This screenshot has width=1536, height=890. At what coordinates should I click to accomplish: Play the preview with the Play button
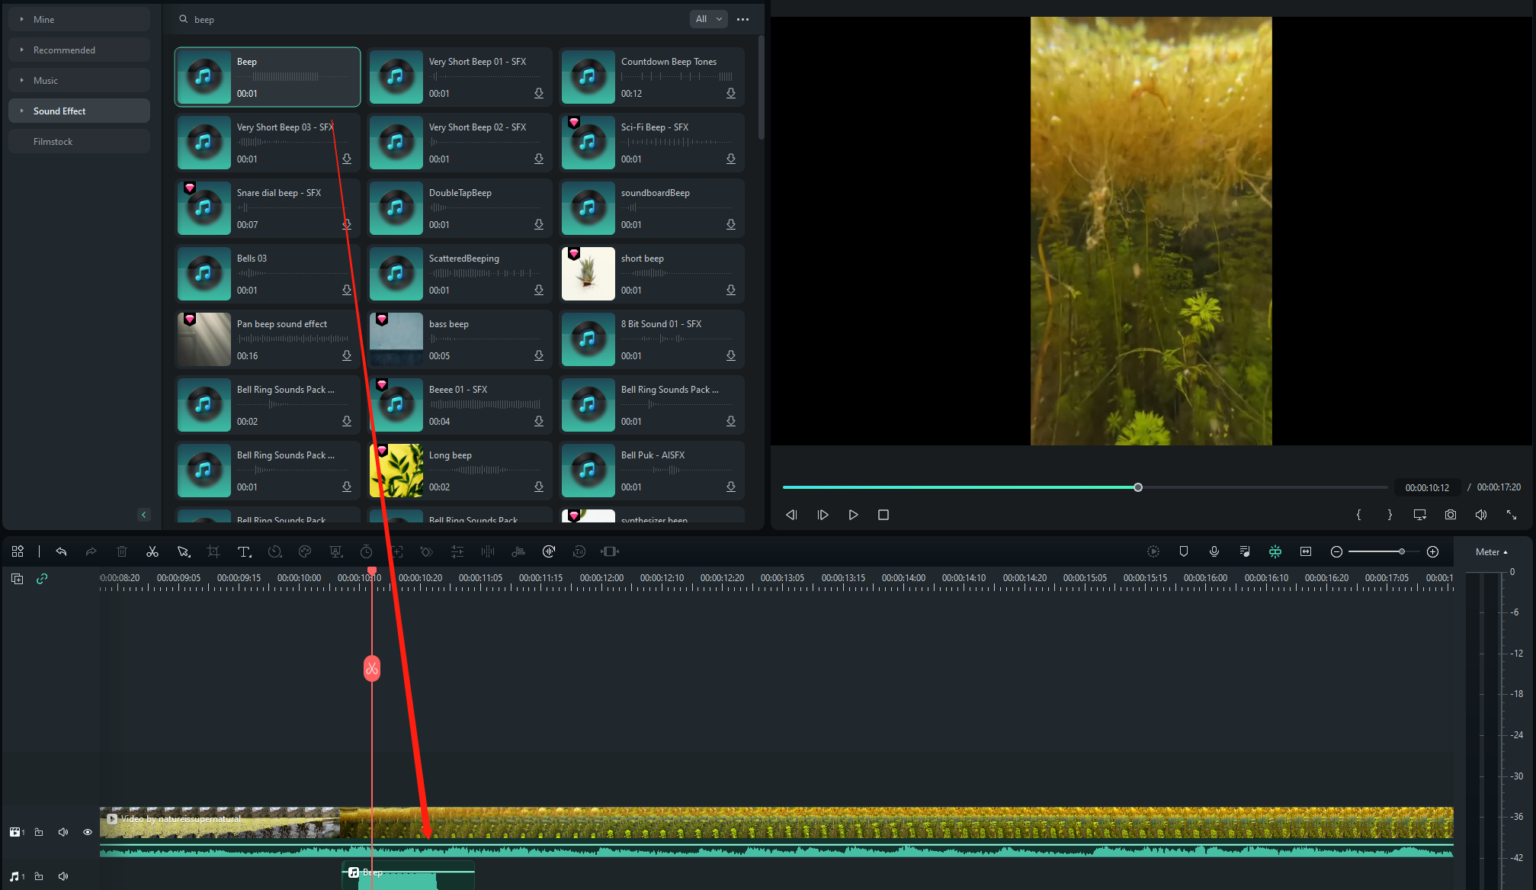[853, 514]
